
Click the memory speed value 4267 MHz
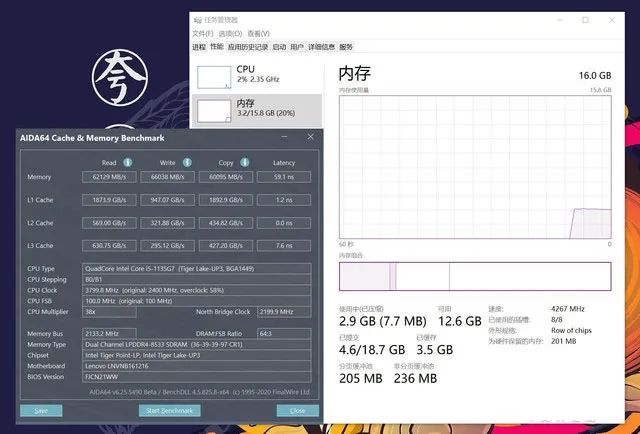pos(567,309)
